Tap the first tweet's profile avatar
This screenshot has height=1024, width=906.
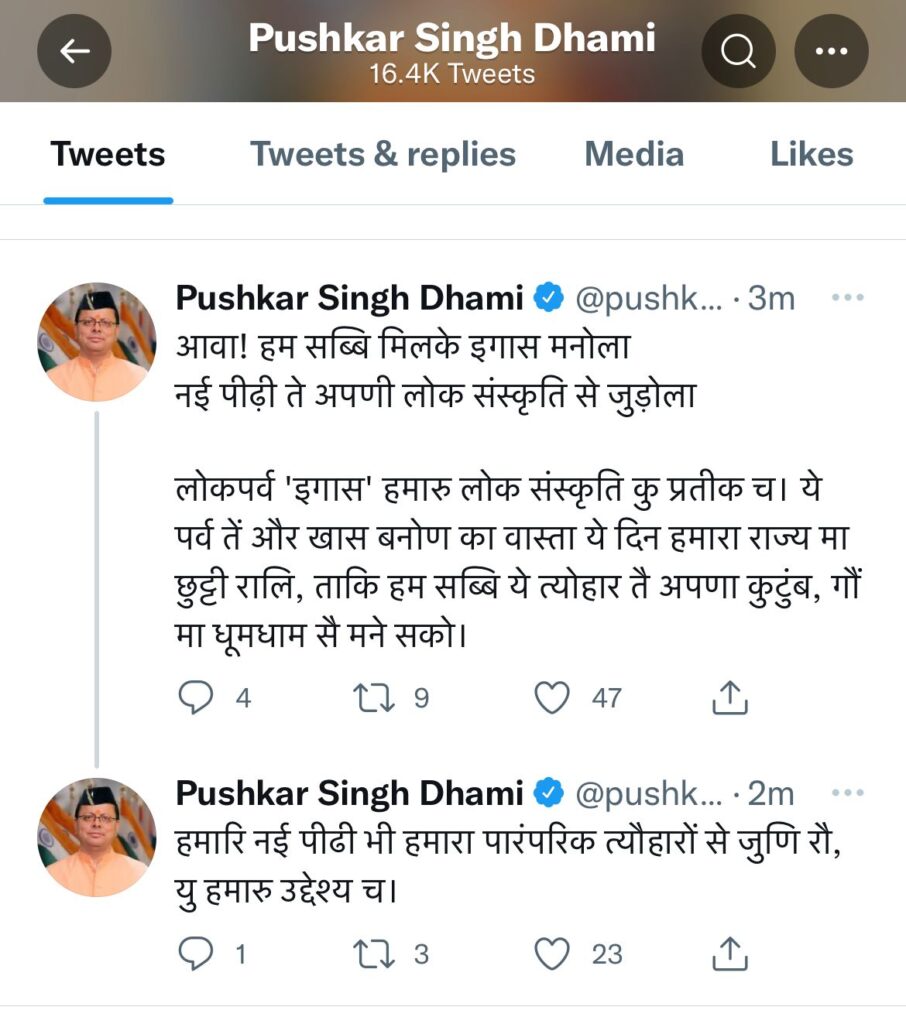pos(97,342)
